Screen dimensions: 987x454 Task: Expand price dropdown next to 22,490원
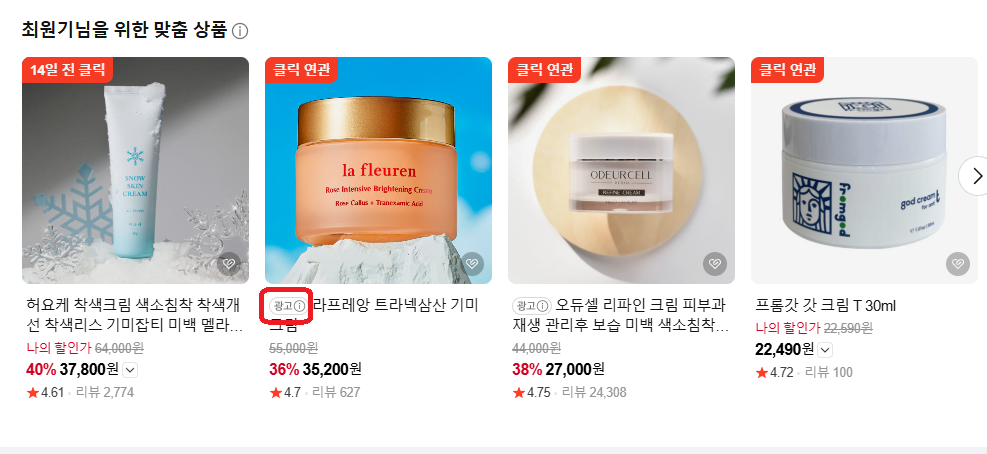(825, 349)
